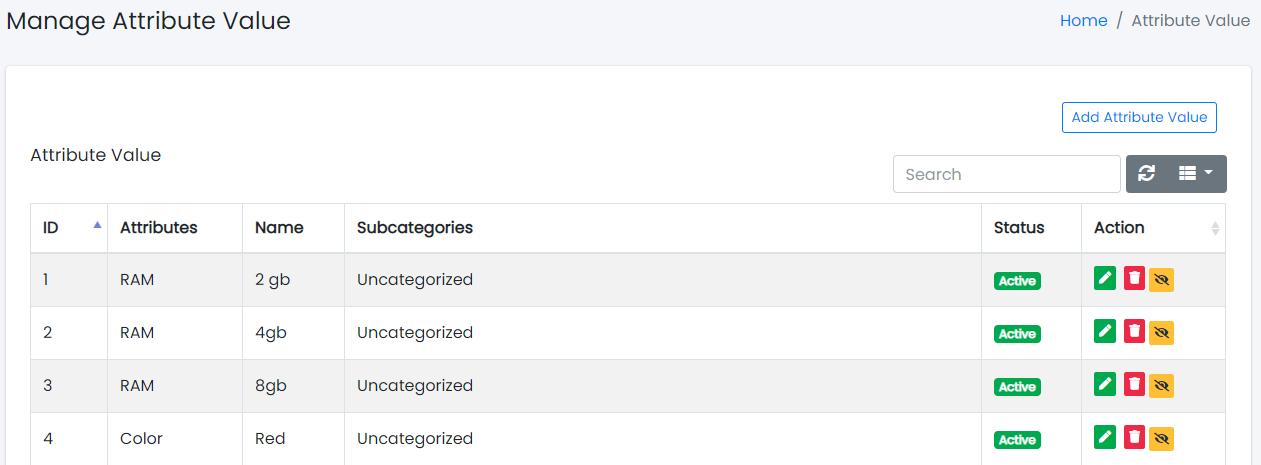The width and height of the screenshot is (1261, 465).
Task: Delete the Red color attribute value
Action: click(1134, 437)
